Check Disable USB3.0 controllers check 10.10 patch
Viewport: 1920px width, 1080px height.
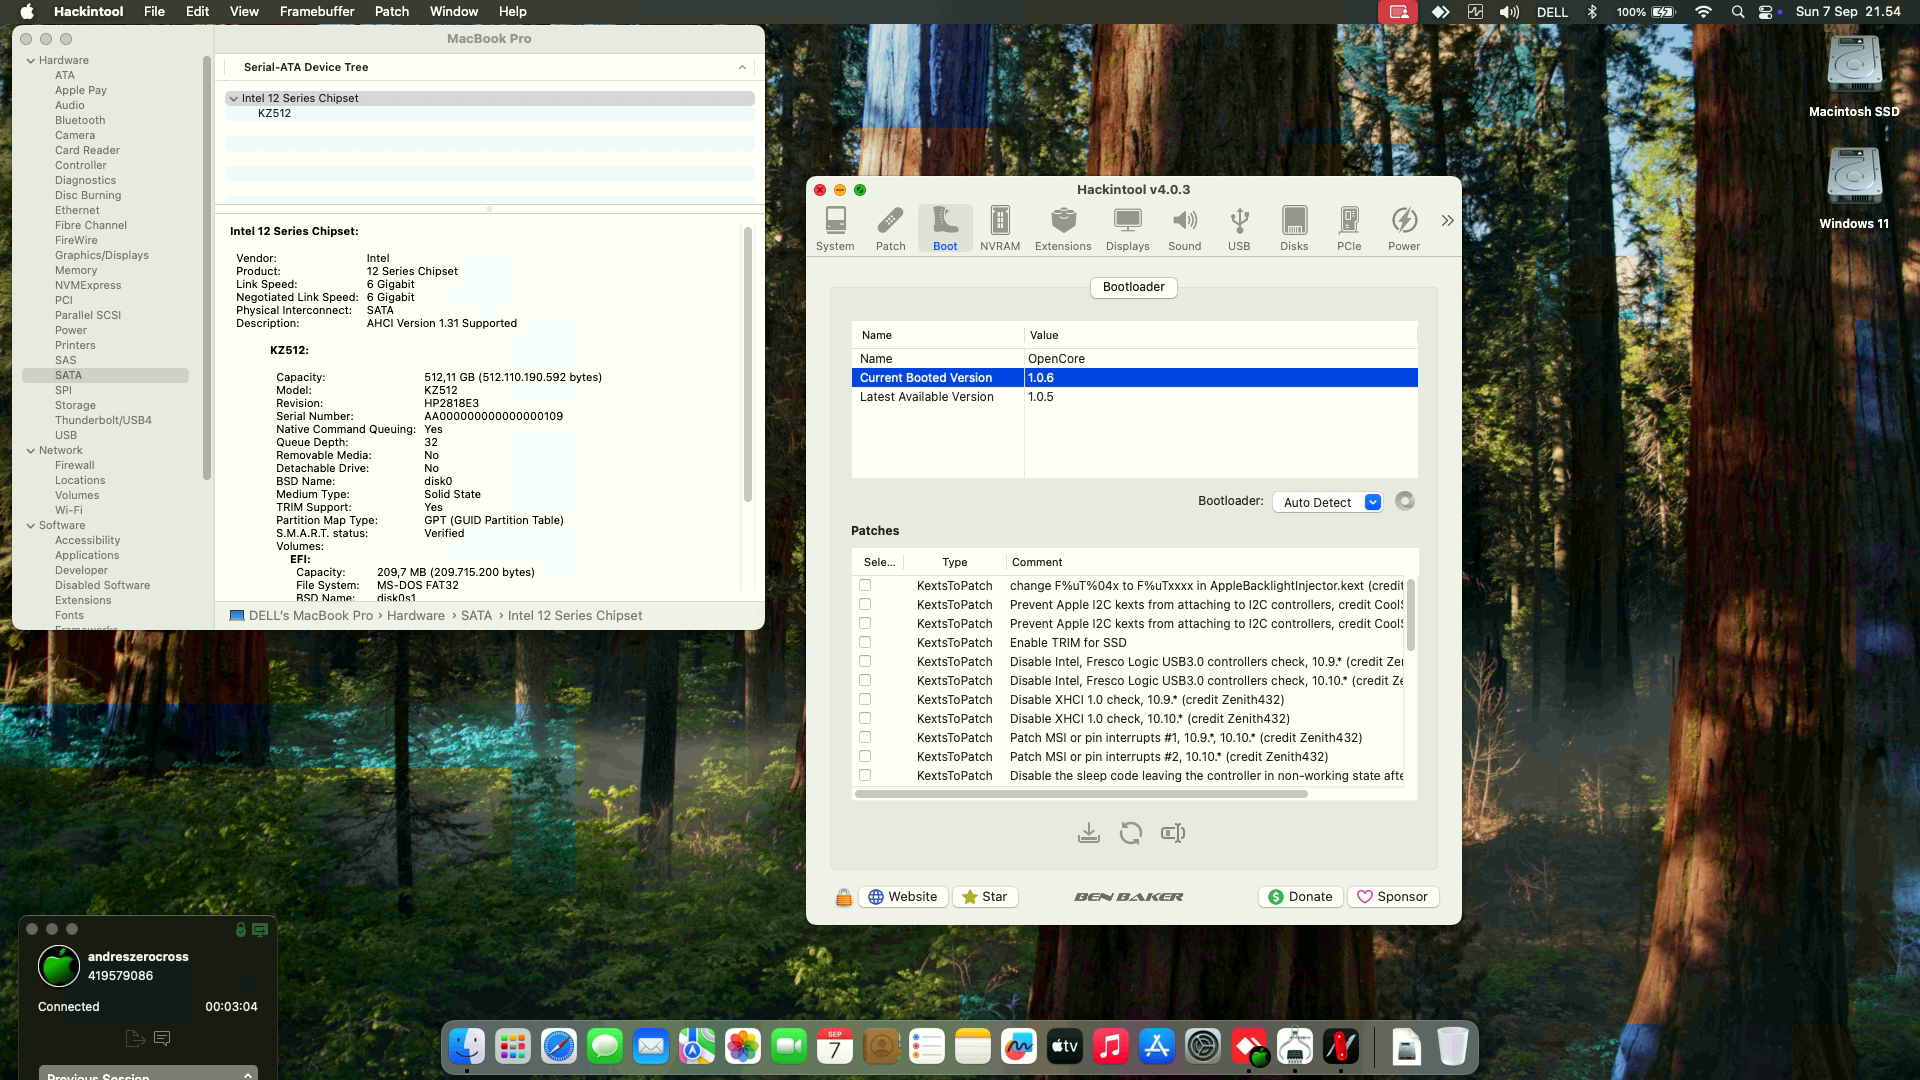pos(865,680)
